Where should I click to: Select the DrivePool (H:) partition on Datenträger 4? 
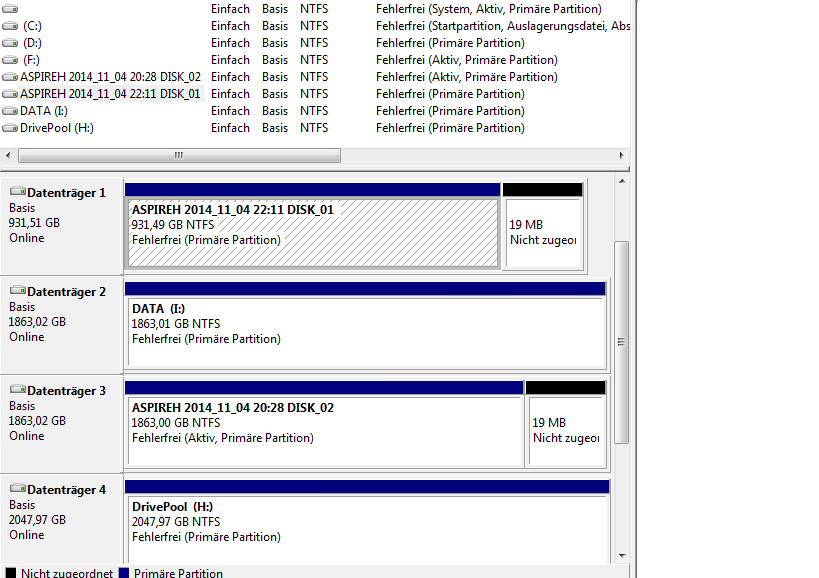tap(365, 525)
